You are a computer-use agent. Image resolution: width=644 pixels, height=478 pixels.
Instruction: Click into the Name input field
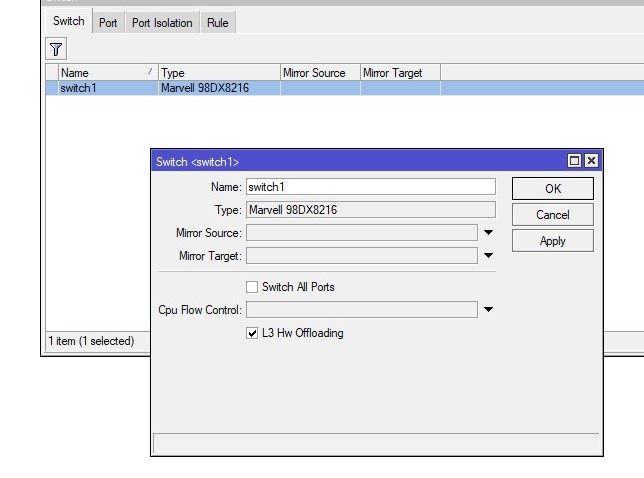pos(371,187)
